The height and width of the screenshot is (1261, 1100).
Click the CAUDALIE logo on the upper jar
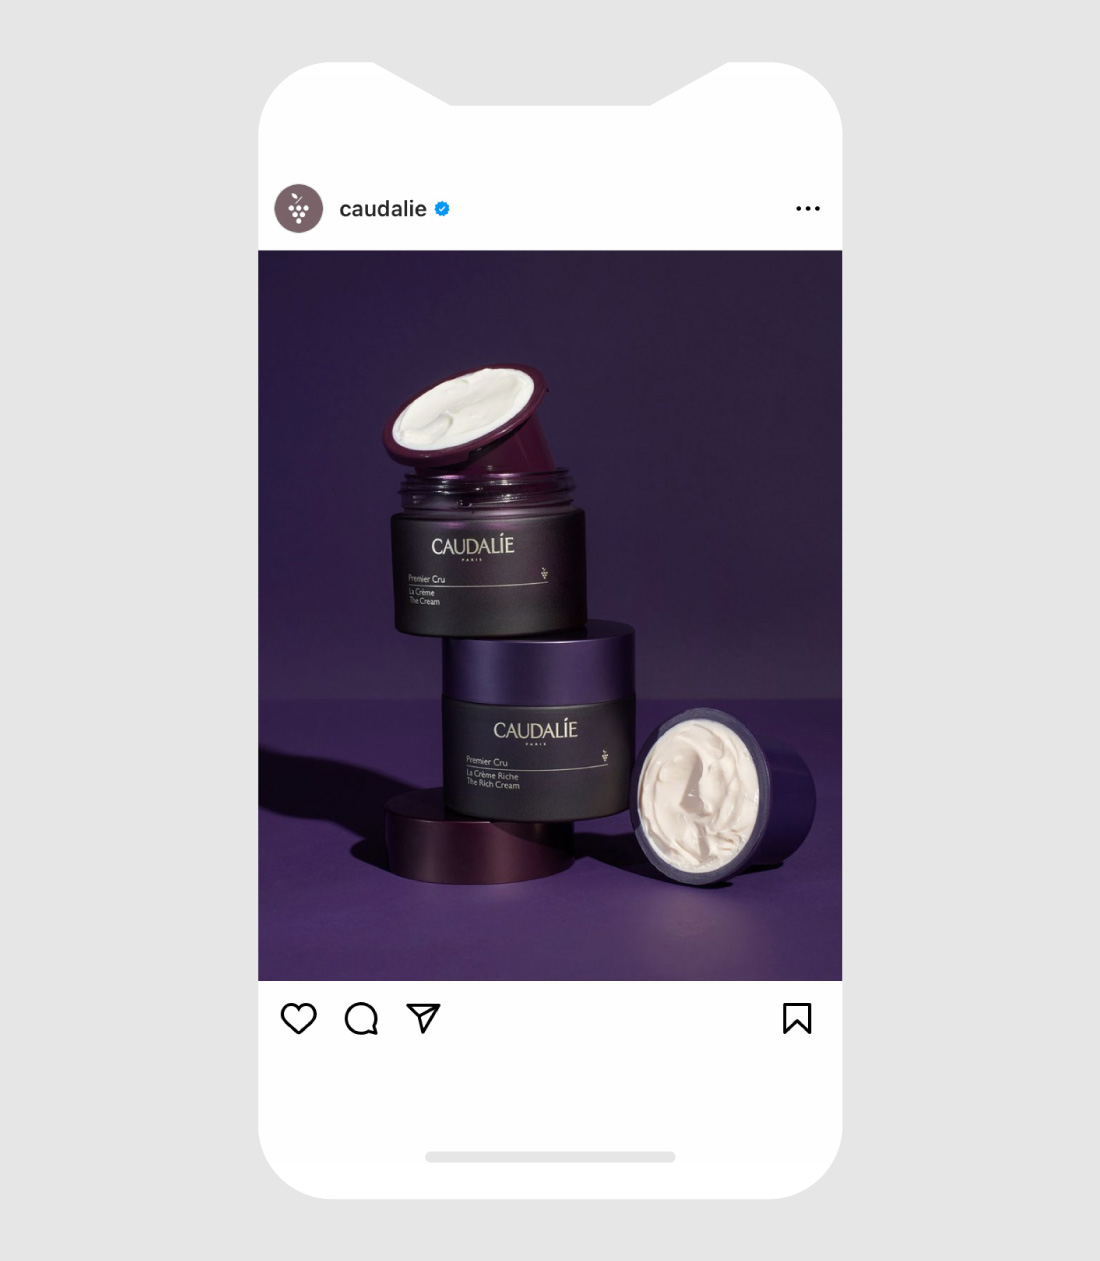[x=473, y=546]
